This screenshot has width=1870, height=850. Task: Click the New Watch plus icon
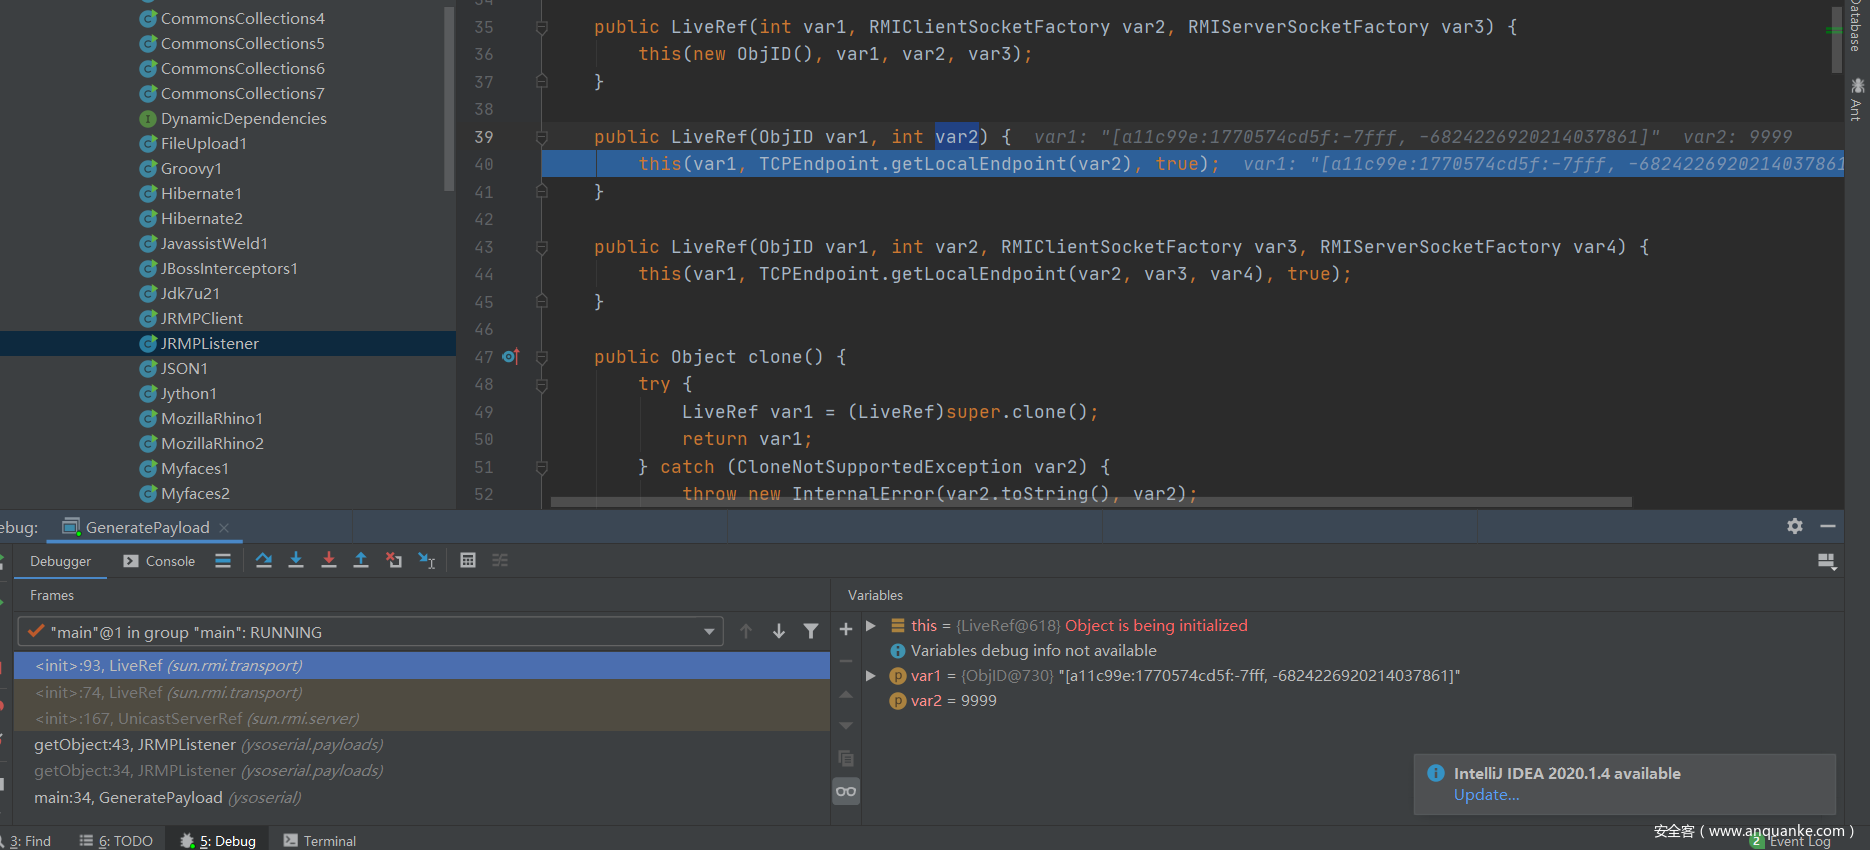coord(846,629)
